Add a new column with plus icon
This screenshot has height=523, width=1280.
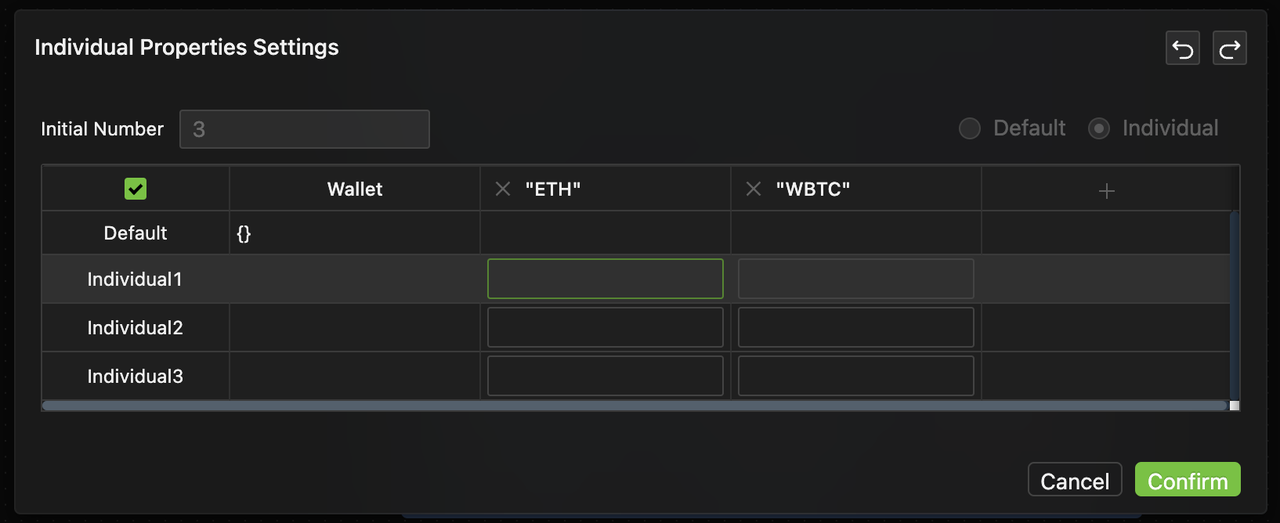tap(1106, 190)
